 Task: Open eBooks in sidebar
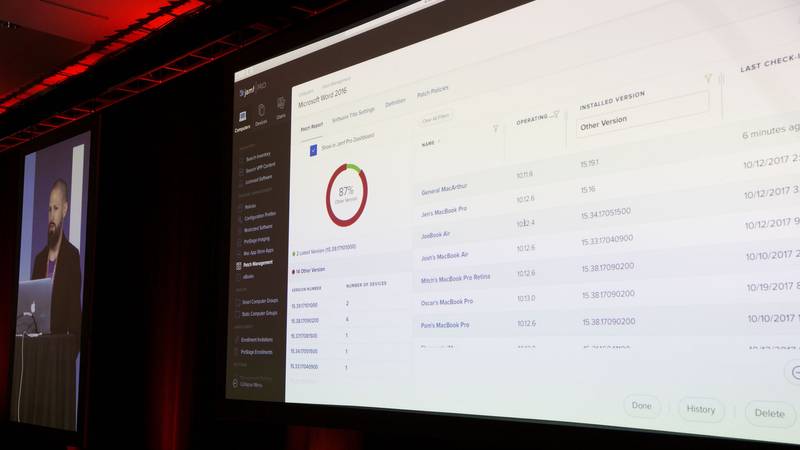pyautogui.click(x=248, y=277)
